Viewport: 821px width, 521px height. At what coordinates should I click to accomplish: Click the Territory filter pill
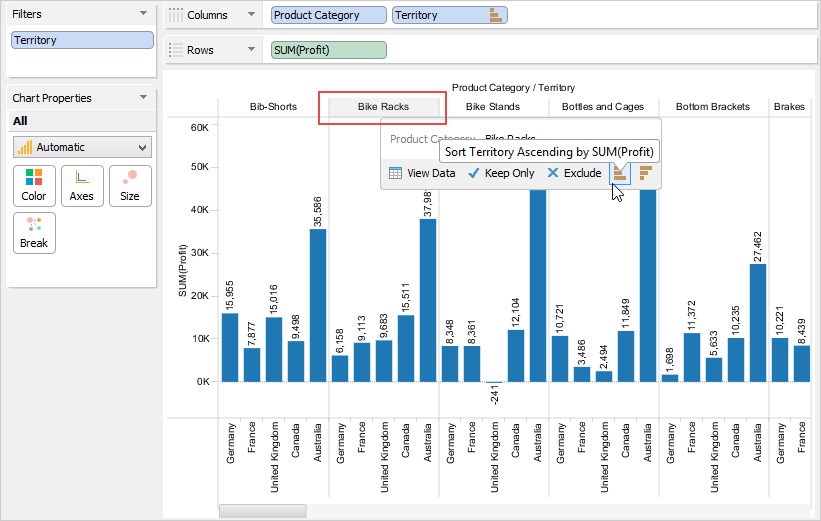(82, 41)
